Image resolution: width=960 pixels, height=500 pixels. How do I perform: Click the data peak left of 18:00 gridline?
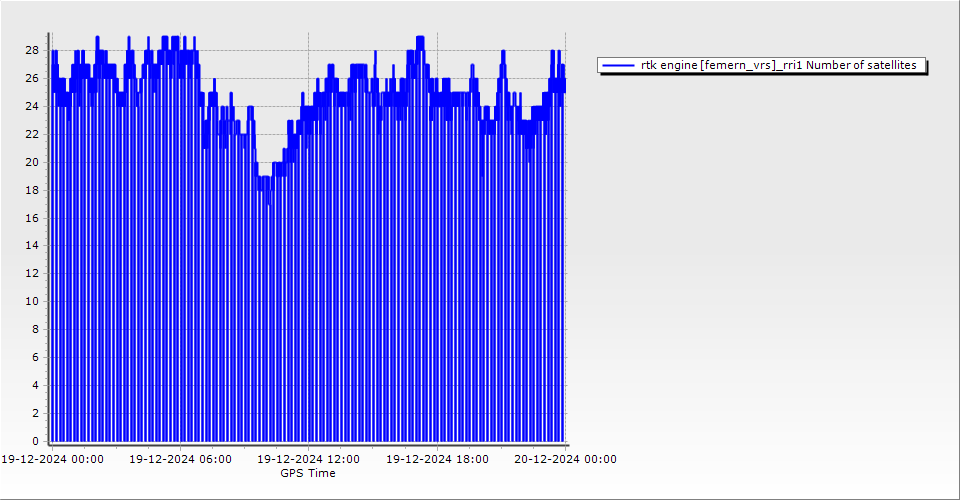click(x=420, y=38)
